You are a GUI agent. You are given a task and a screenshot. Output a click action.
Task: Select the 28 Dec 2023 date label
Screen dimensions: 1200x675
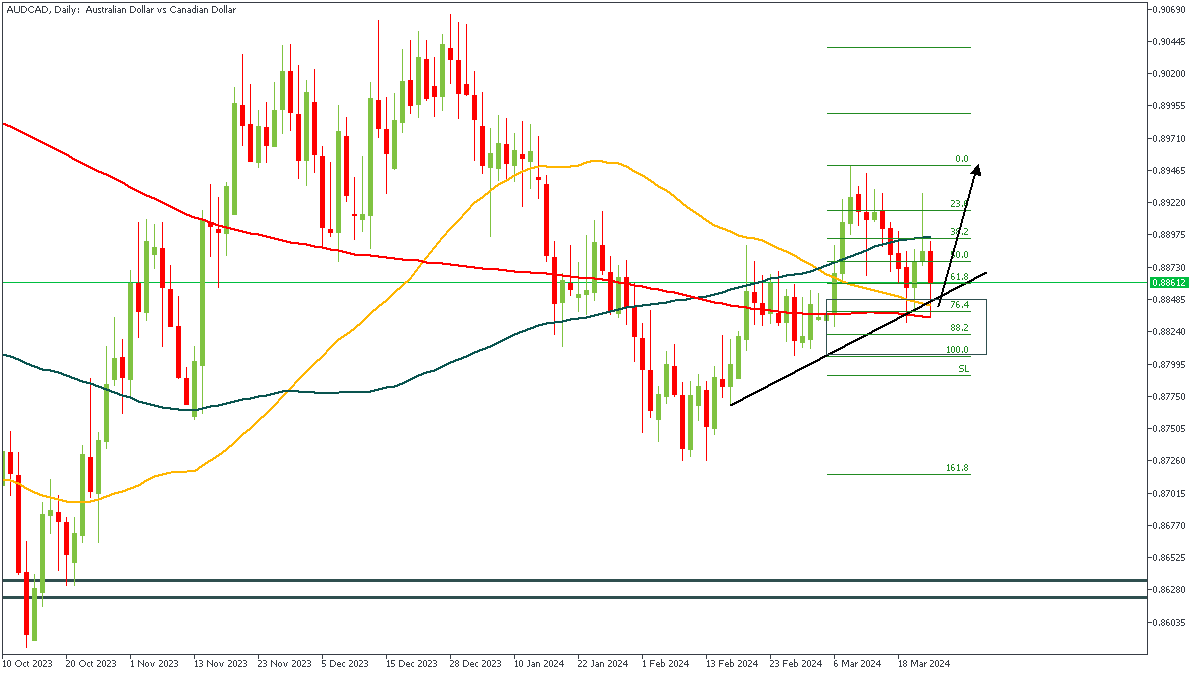pyautogui.click(x=475, y=663)
